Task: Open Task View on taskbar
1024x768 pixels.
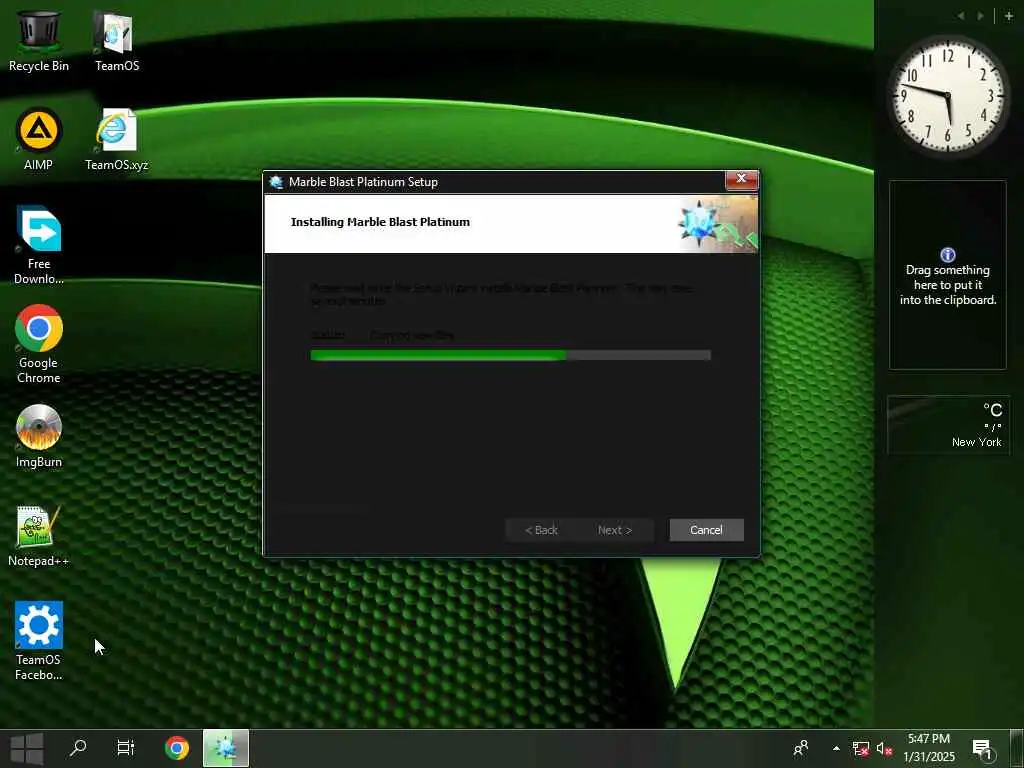Action: tap(125, 748)
